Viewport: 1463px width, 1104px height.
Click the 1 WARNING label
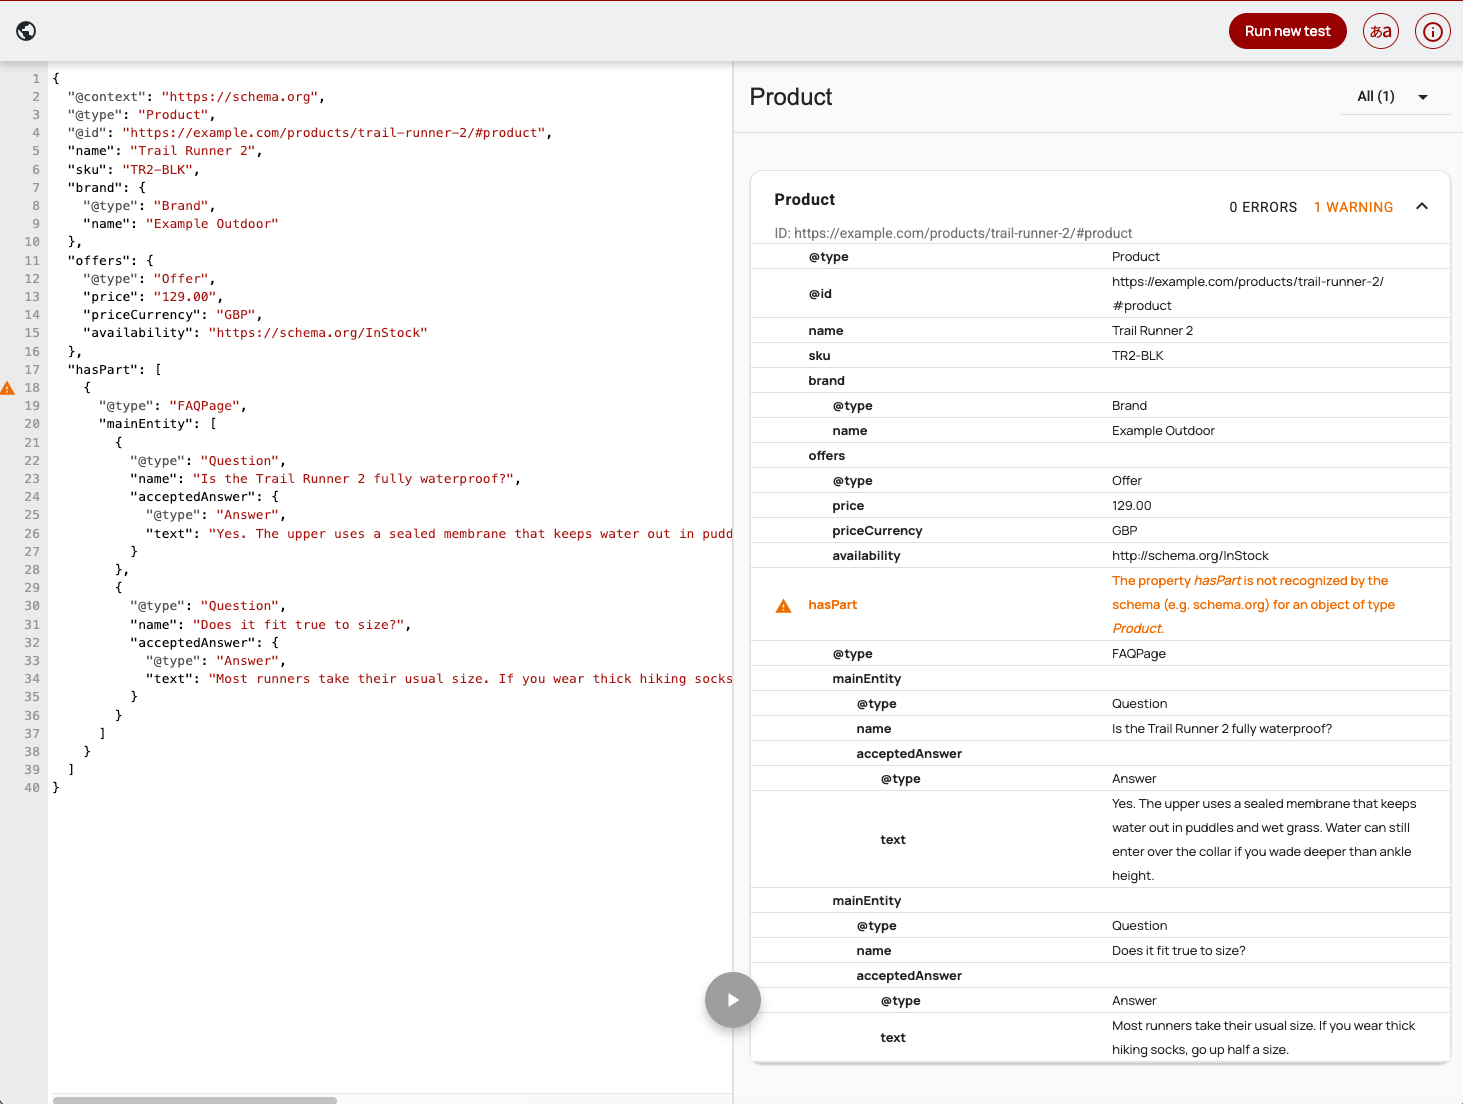pyautogui.click(x=1353, y=207)
